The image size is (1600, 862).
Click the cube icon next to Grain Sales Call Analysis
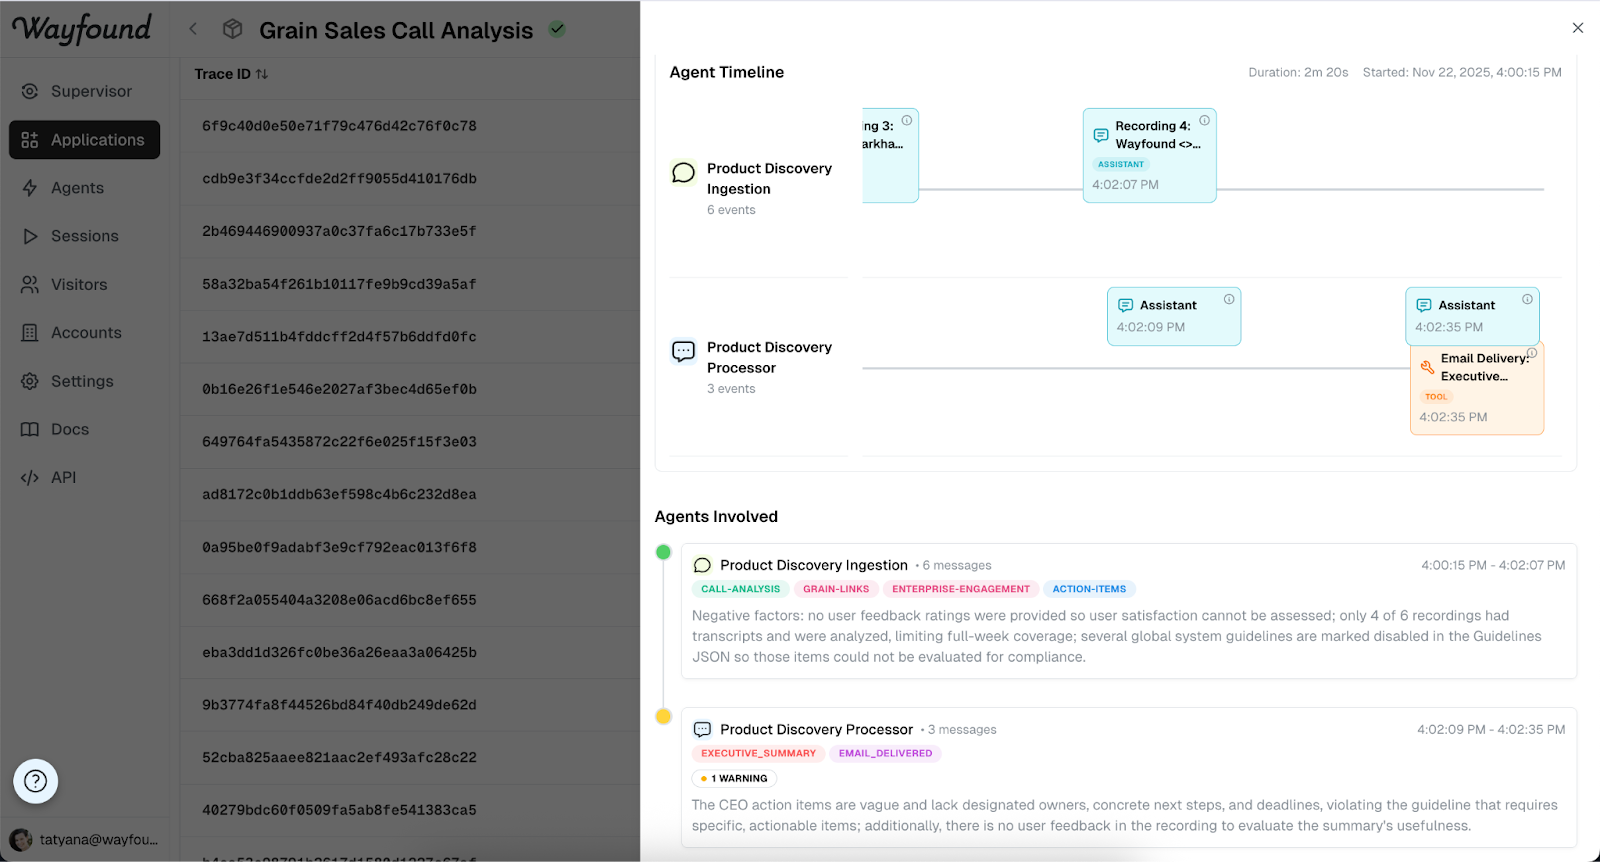coord(232,29)
